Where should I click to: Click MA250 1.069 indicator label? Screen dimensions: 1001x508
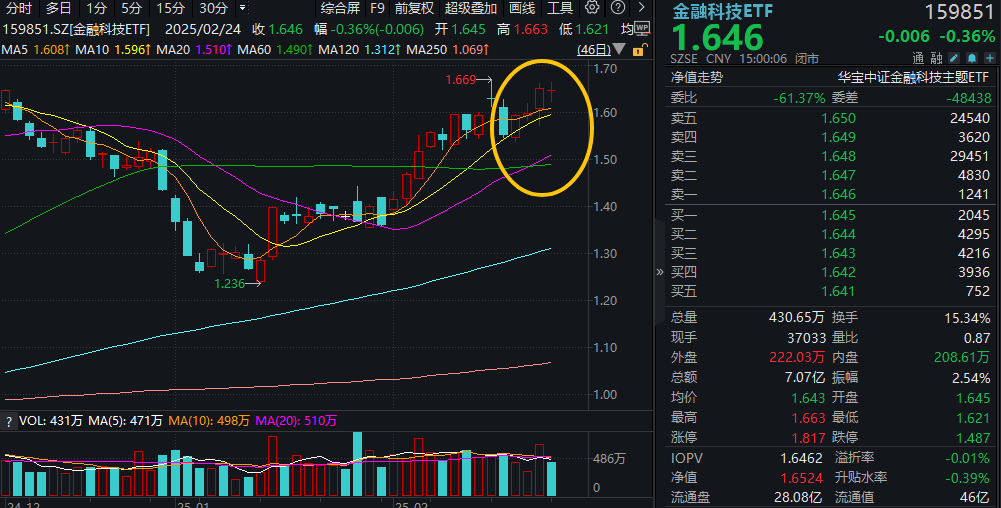coord(448,50)
